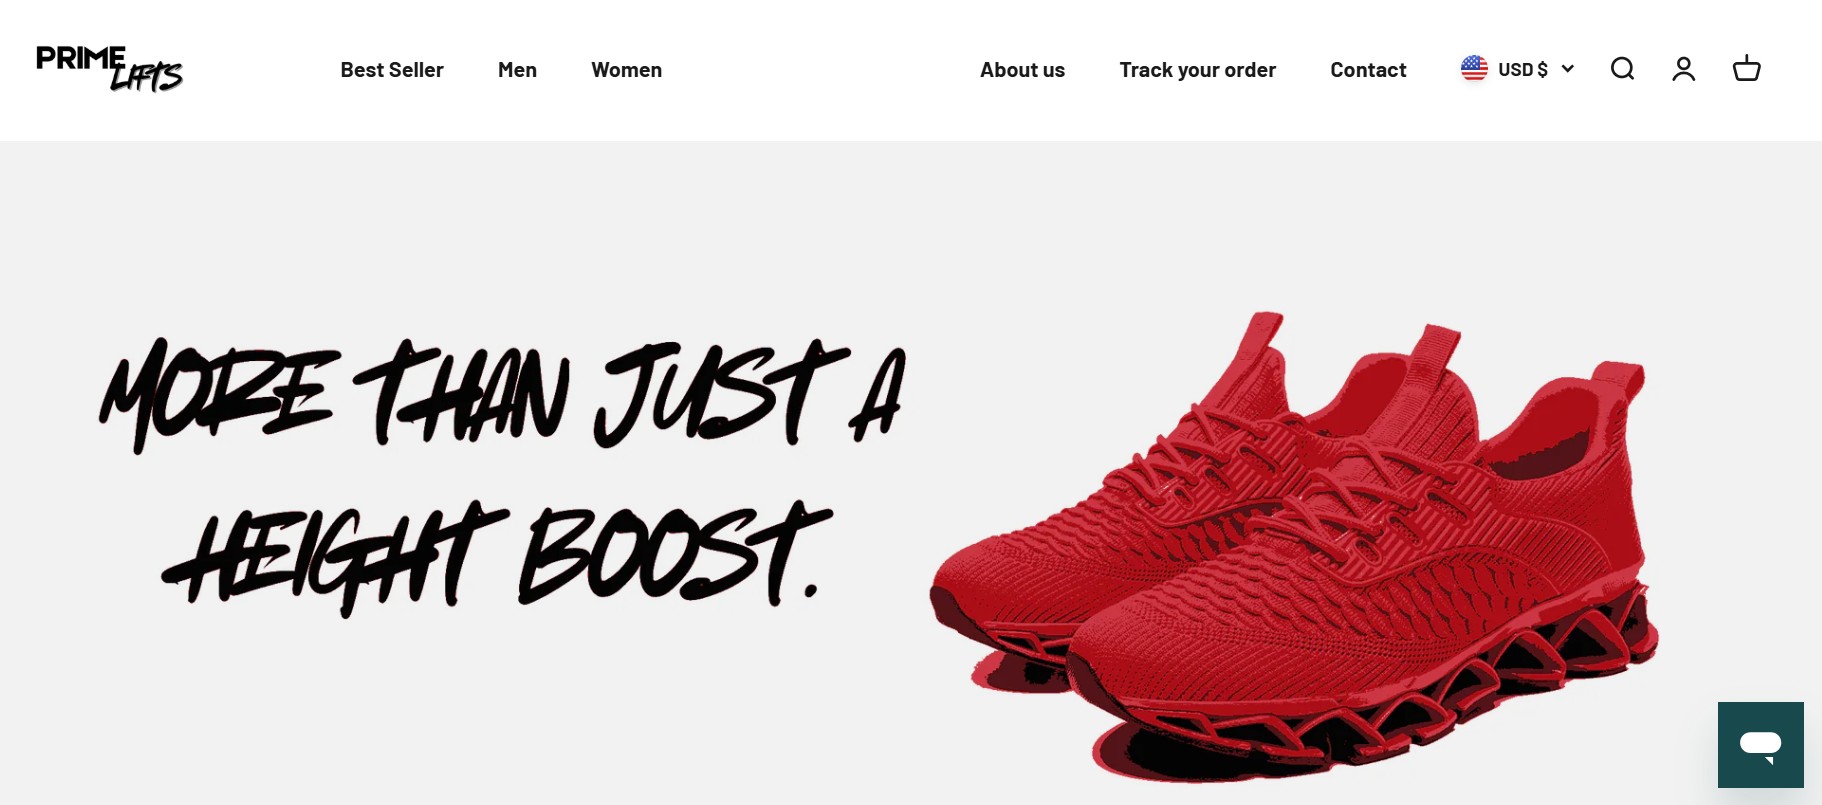Click the US flag currency icon
Viewport: 1822px width, 805px height.
(x=1474, y=69)
